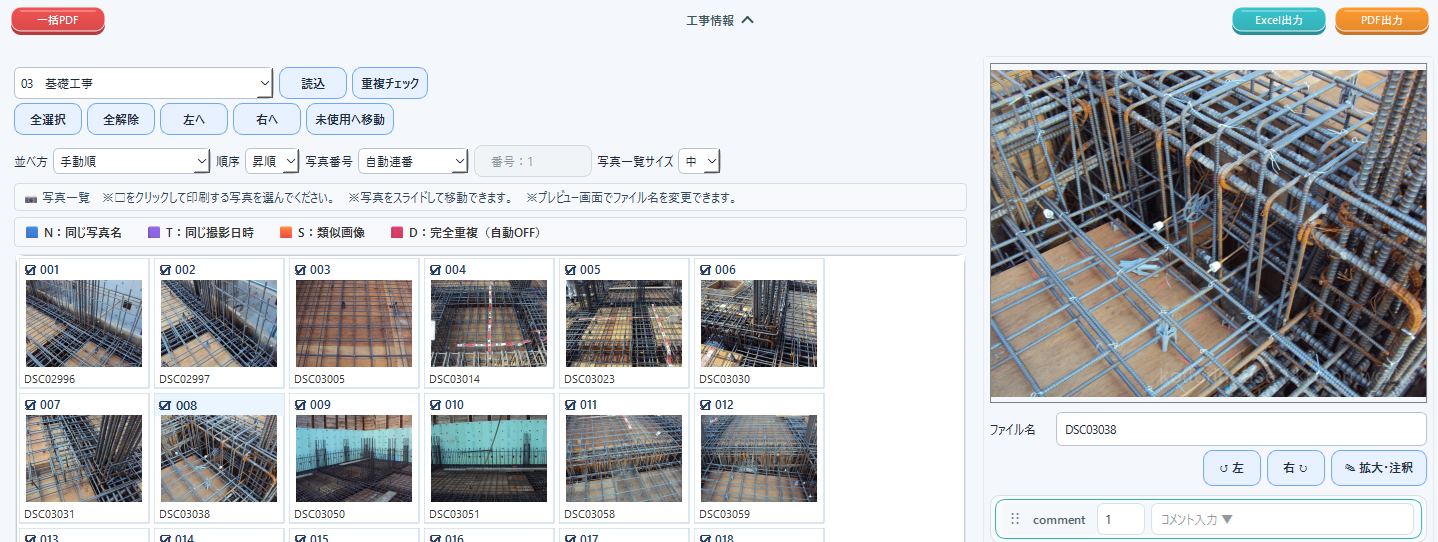Select thumbnail DSC02996
1438x542 pixels.
84,323
